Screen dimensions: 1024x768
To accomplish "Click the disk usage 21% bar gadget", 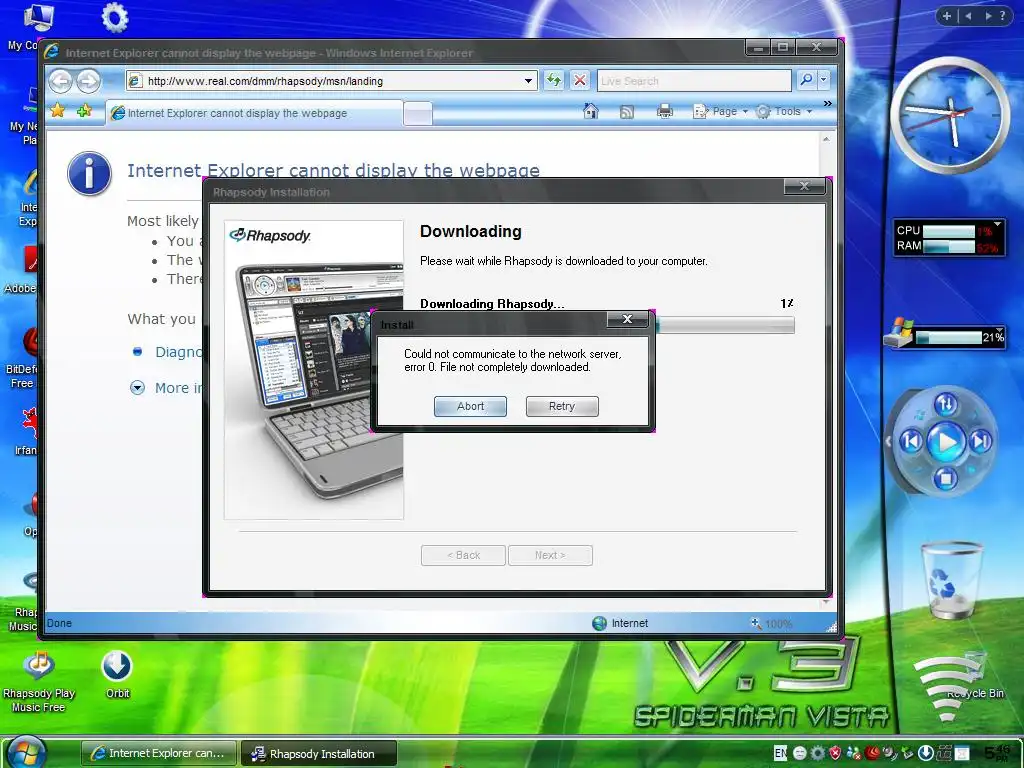I will 944,335.
